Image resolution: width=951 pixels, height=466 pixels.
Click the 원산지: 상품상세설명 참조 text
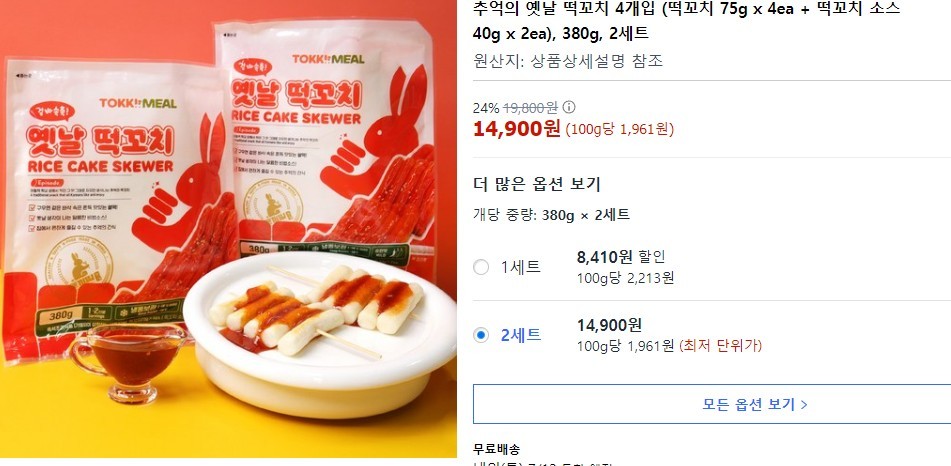tap(568, 61)
